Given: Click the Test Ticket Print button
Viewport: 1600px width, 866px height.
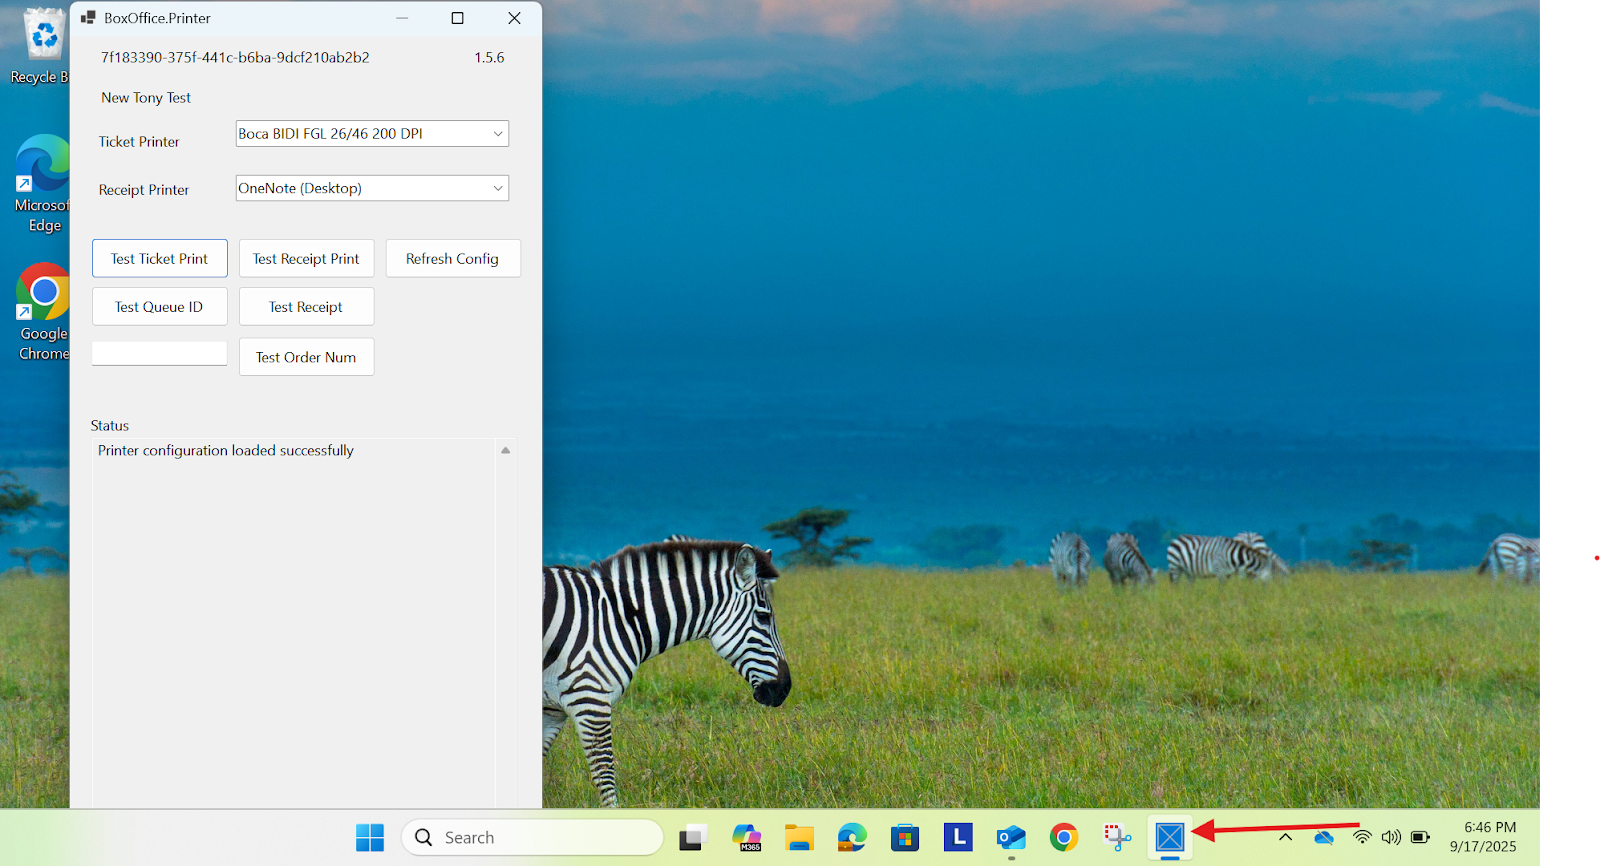Looking at the screenshot, I should tap(160, 259).
